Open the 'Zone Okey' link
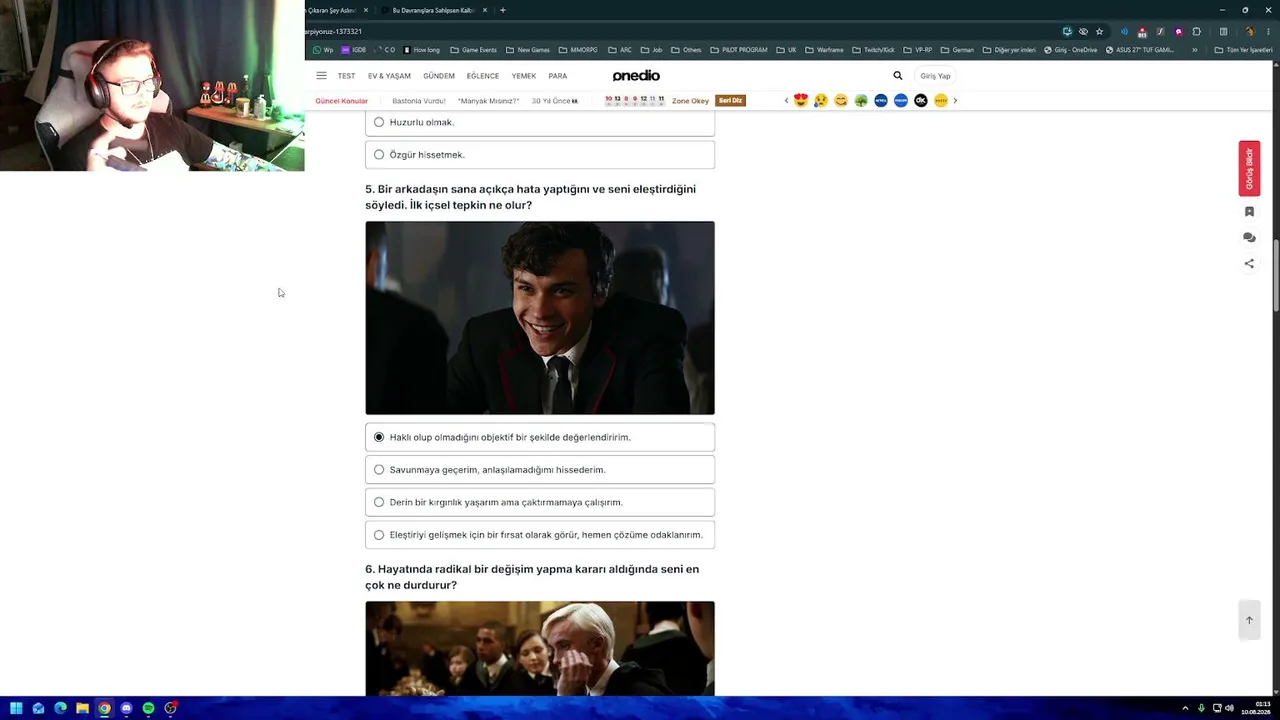Screen dimensions: 1280x720 [x=690, y=101]
